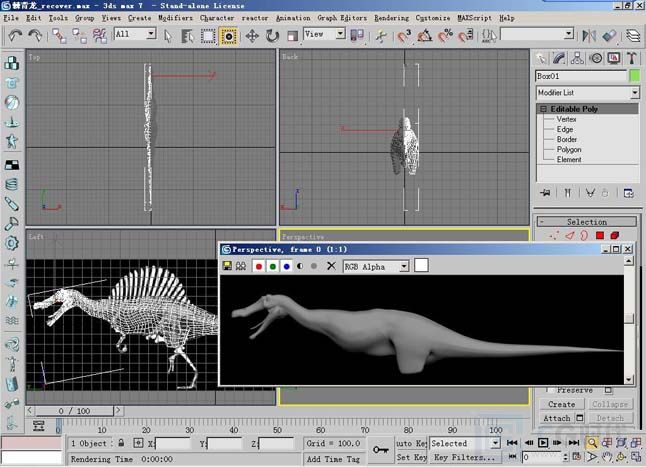Image resolution: width=646 pixels, height=467 pixels.
Task: Click the Pin Stack icon
Action: tap(545, 193)
